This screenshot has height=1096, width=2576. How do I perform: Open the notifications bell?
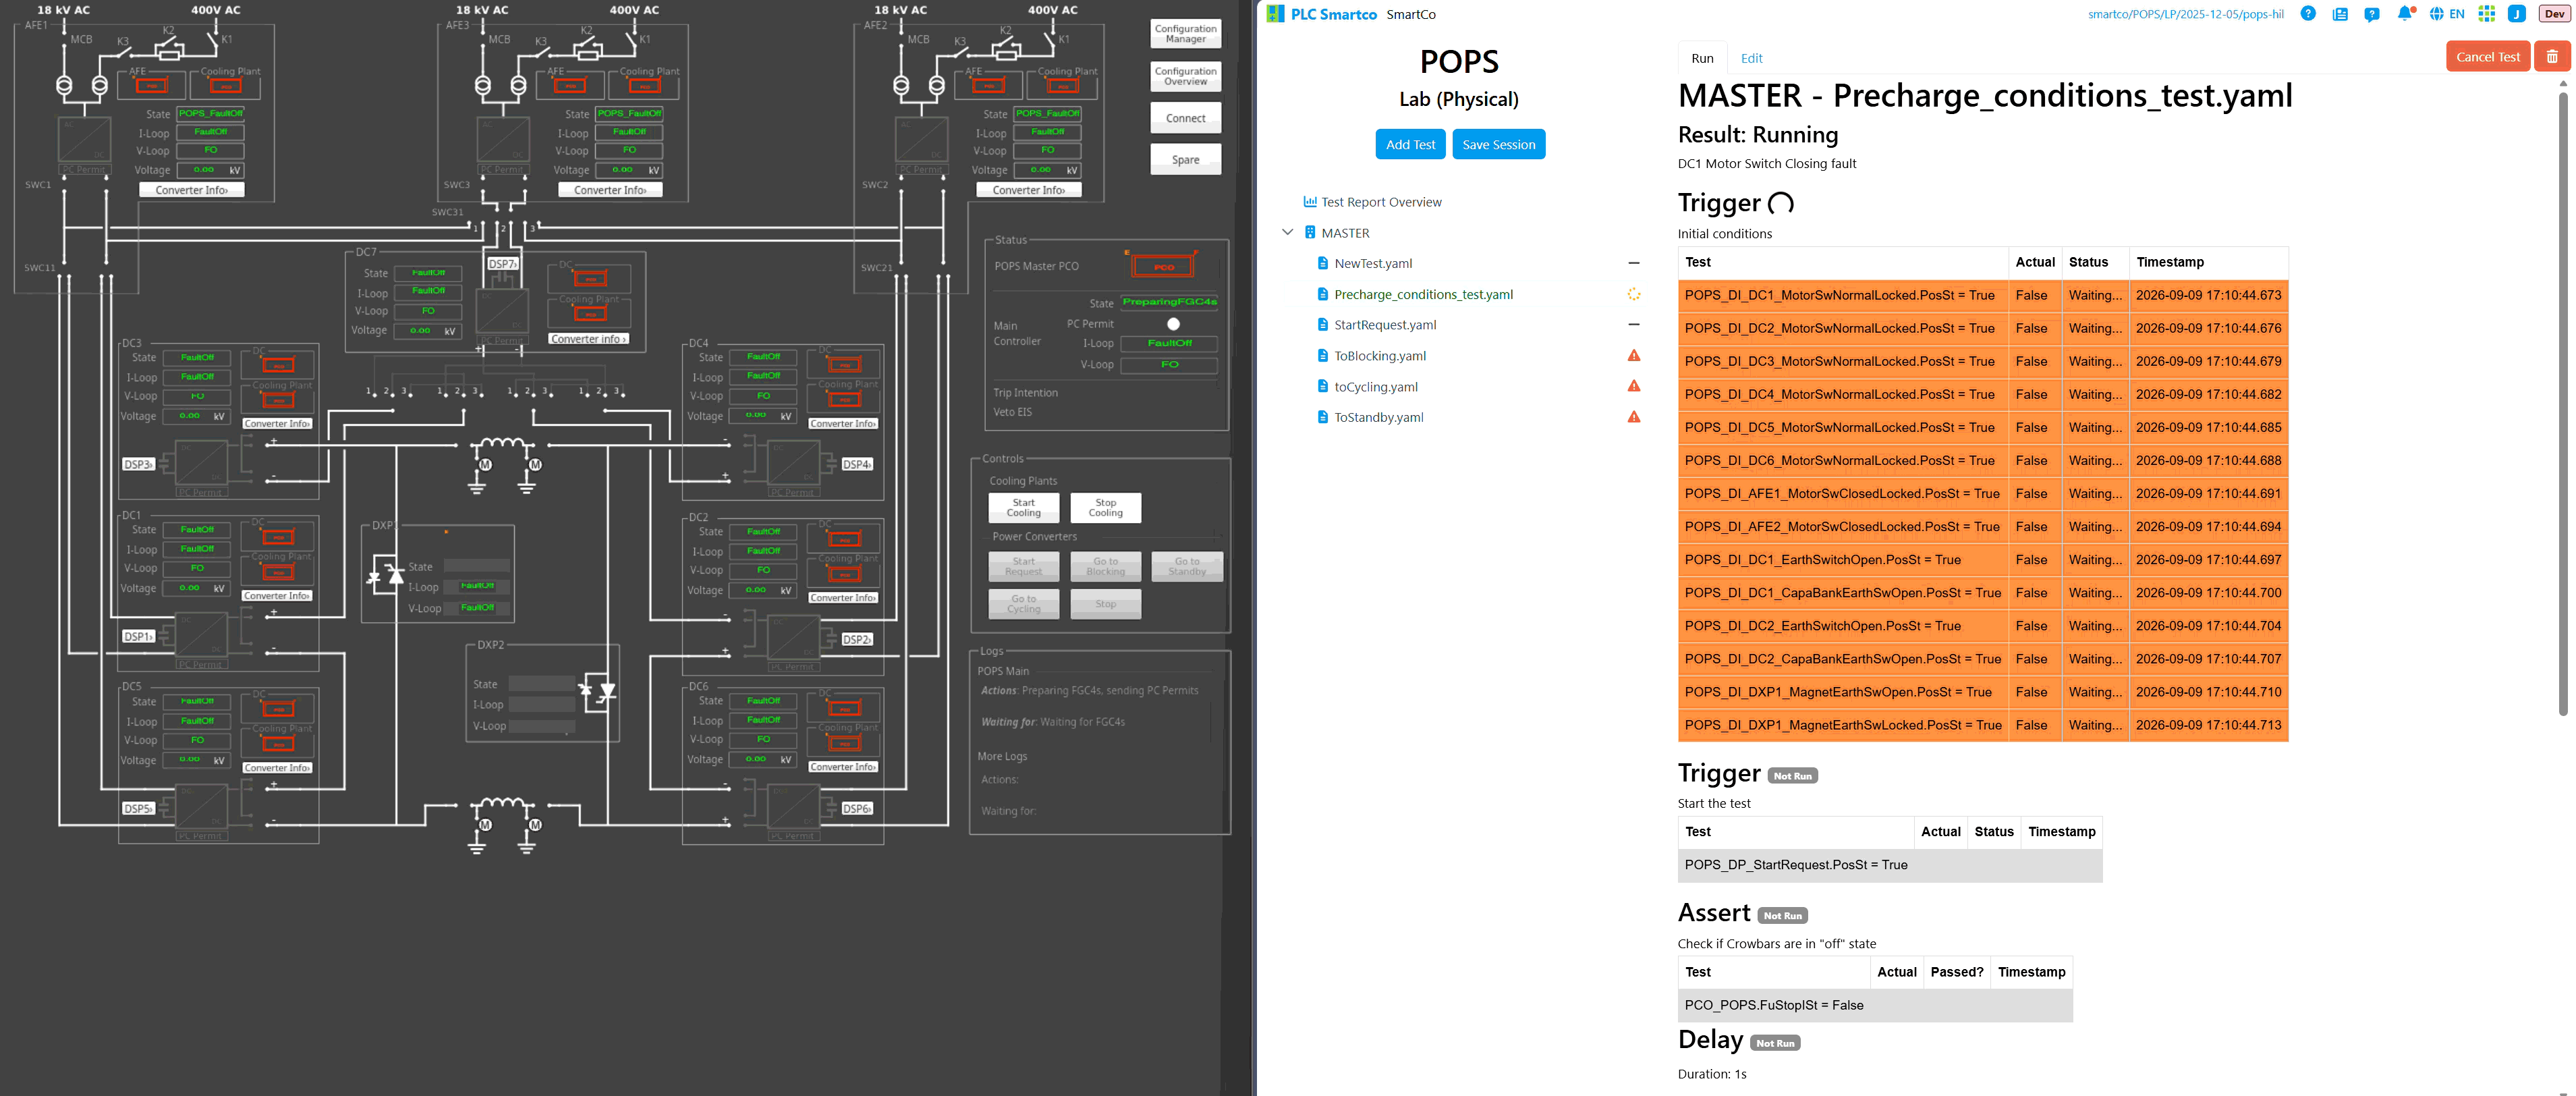pos(2405,14)
